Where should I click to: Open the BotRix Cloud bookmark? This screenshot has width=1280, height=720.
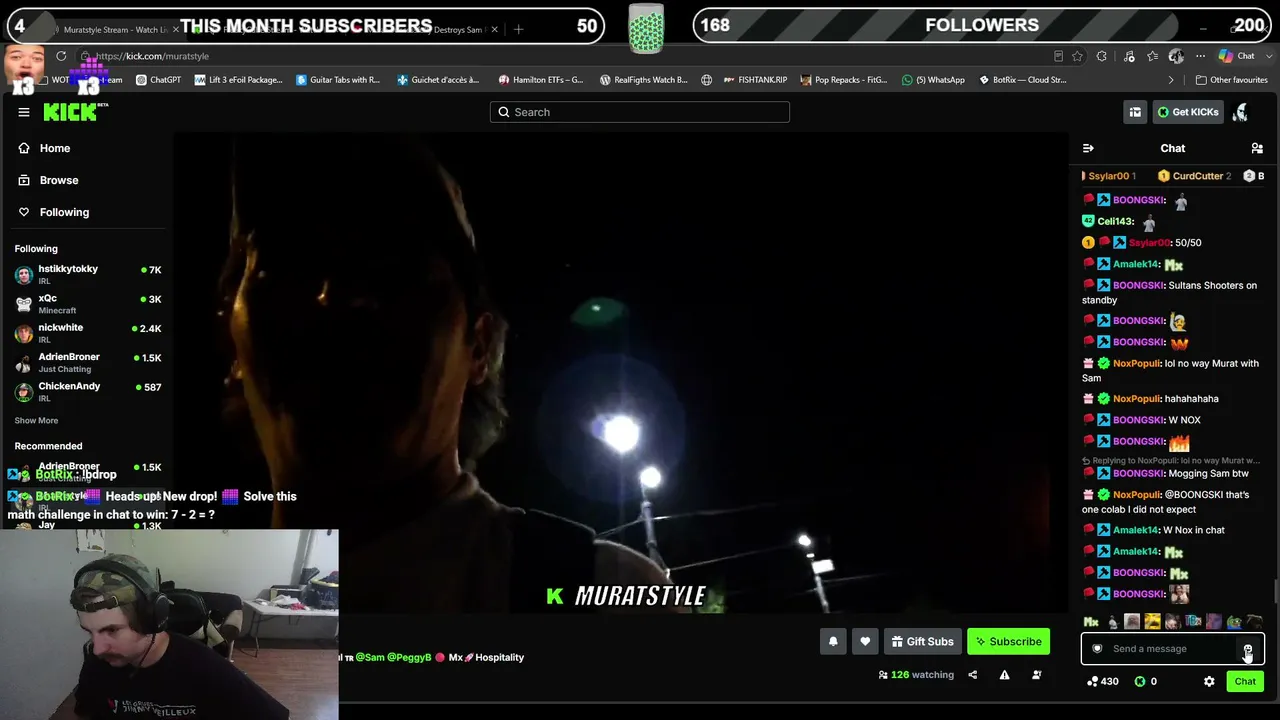[1022, 80]
